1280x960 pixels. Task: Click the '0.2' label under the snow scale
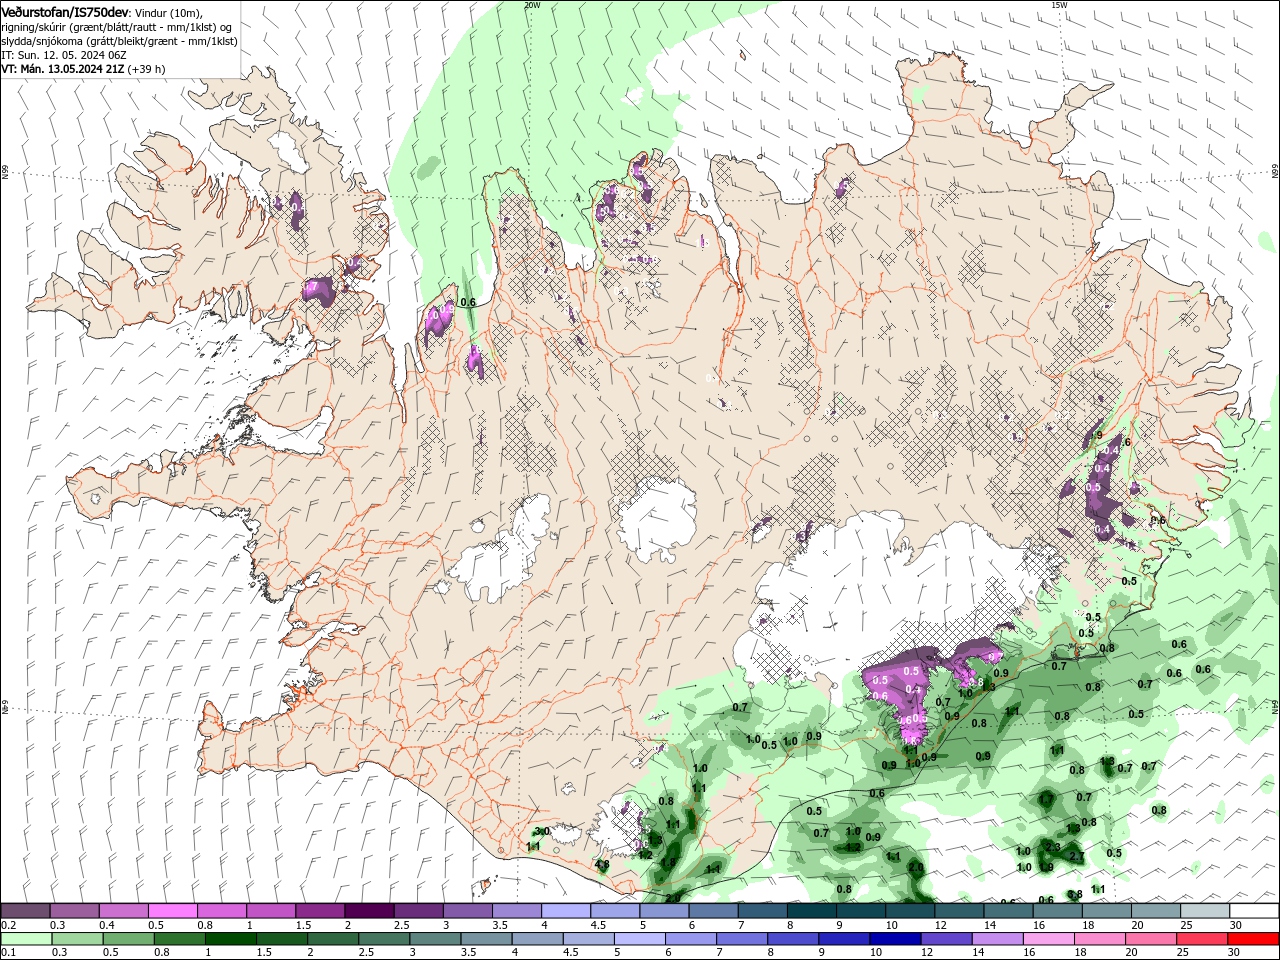pyautogui.click(x=9, y=925)
